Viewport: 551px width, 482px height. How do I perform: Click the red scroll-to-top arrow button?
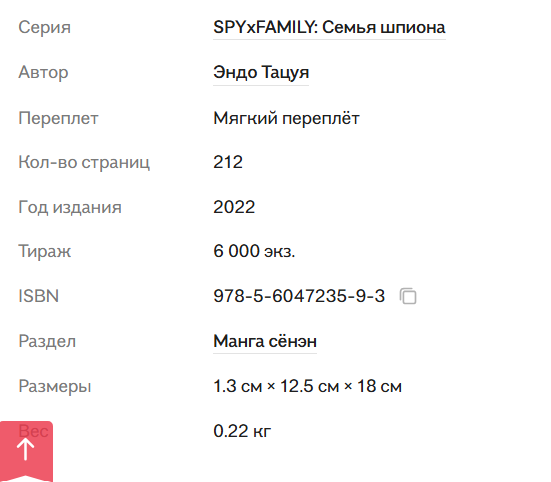[x=26, y=451]
